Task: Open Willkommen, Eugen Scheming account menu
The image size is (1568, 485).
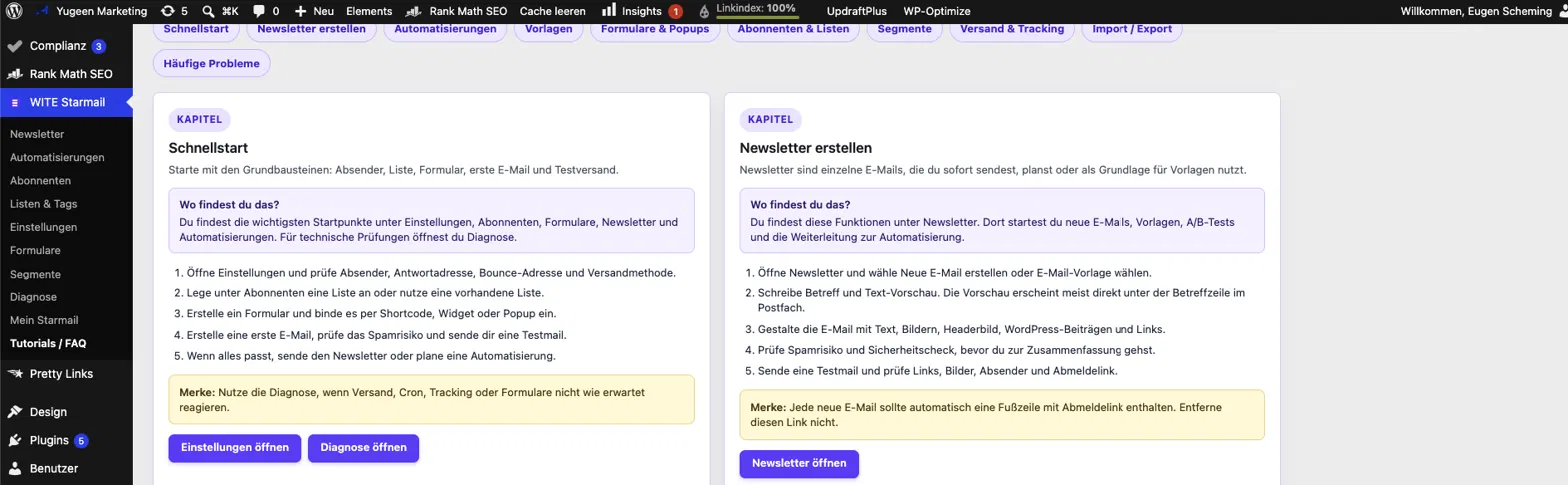Action: 1484,11
